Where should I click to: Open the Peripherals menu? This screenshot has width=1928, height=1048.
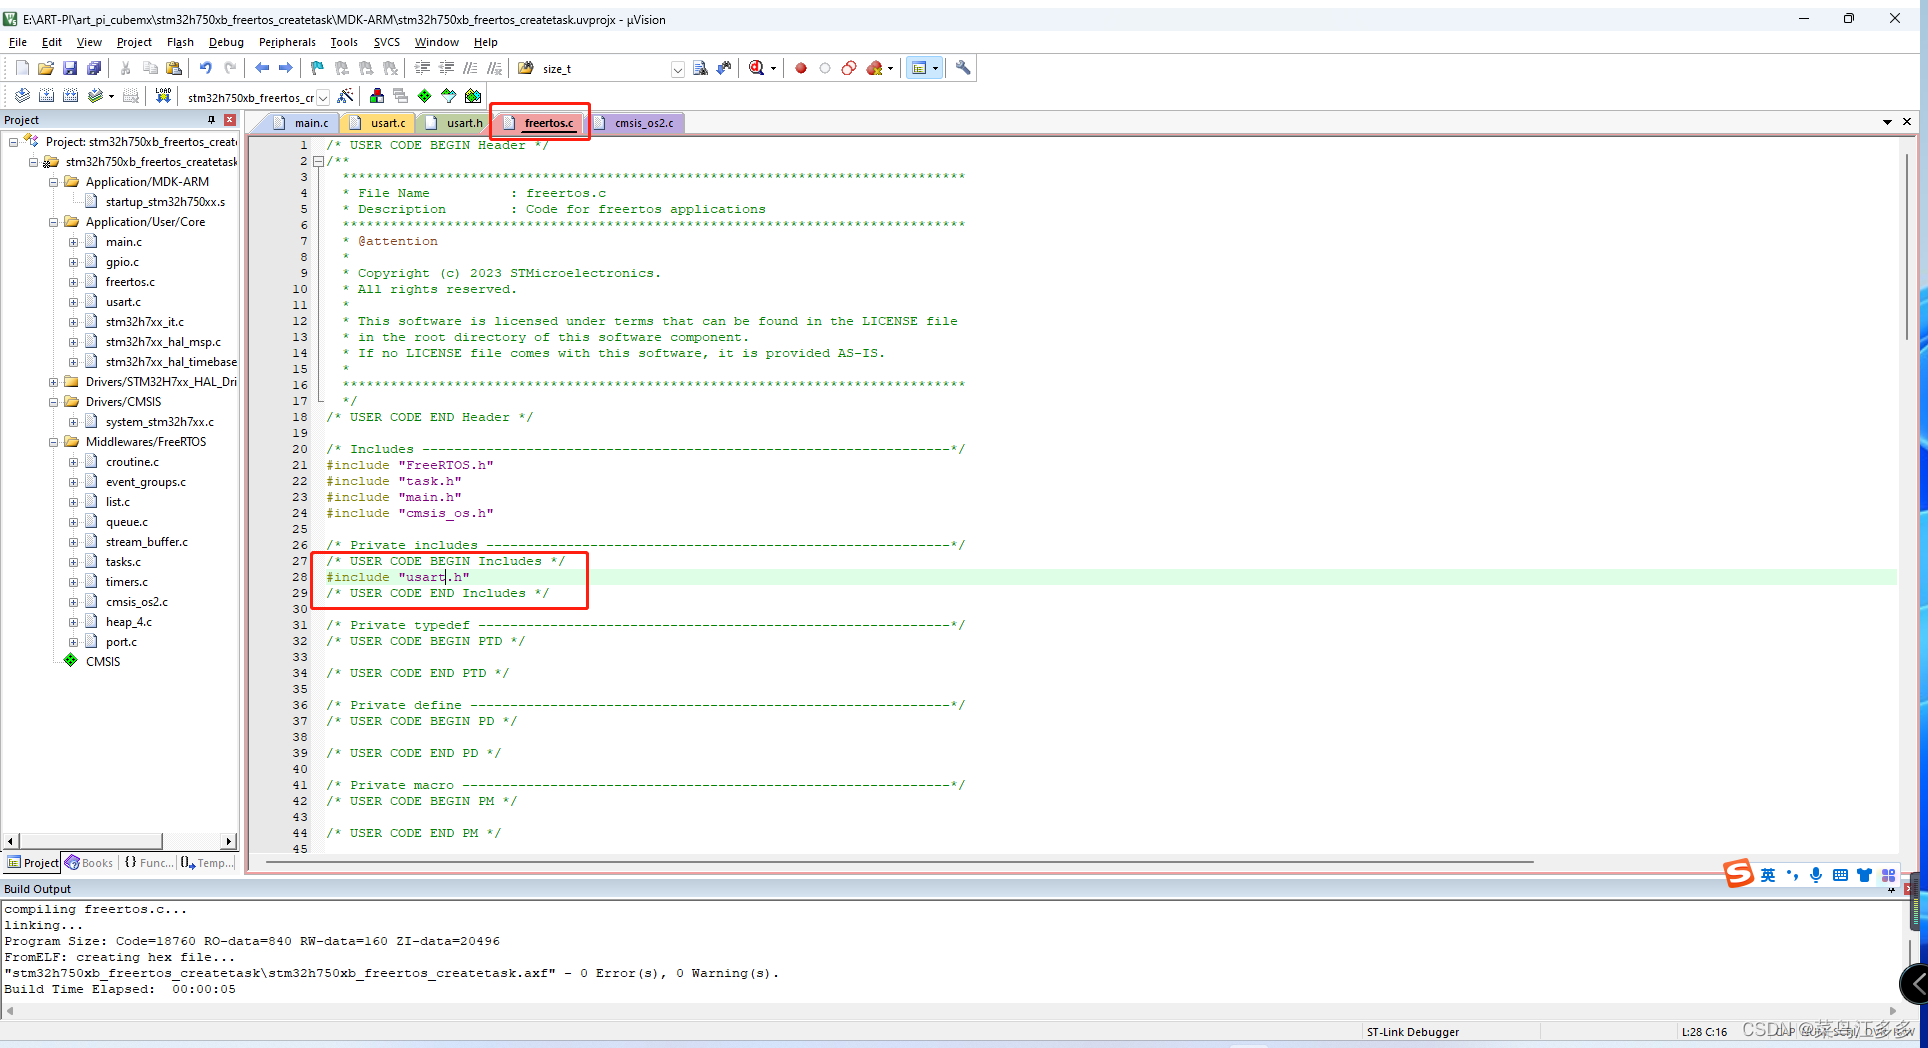[x=287, y=42]
